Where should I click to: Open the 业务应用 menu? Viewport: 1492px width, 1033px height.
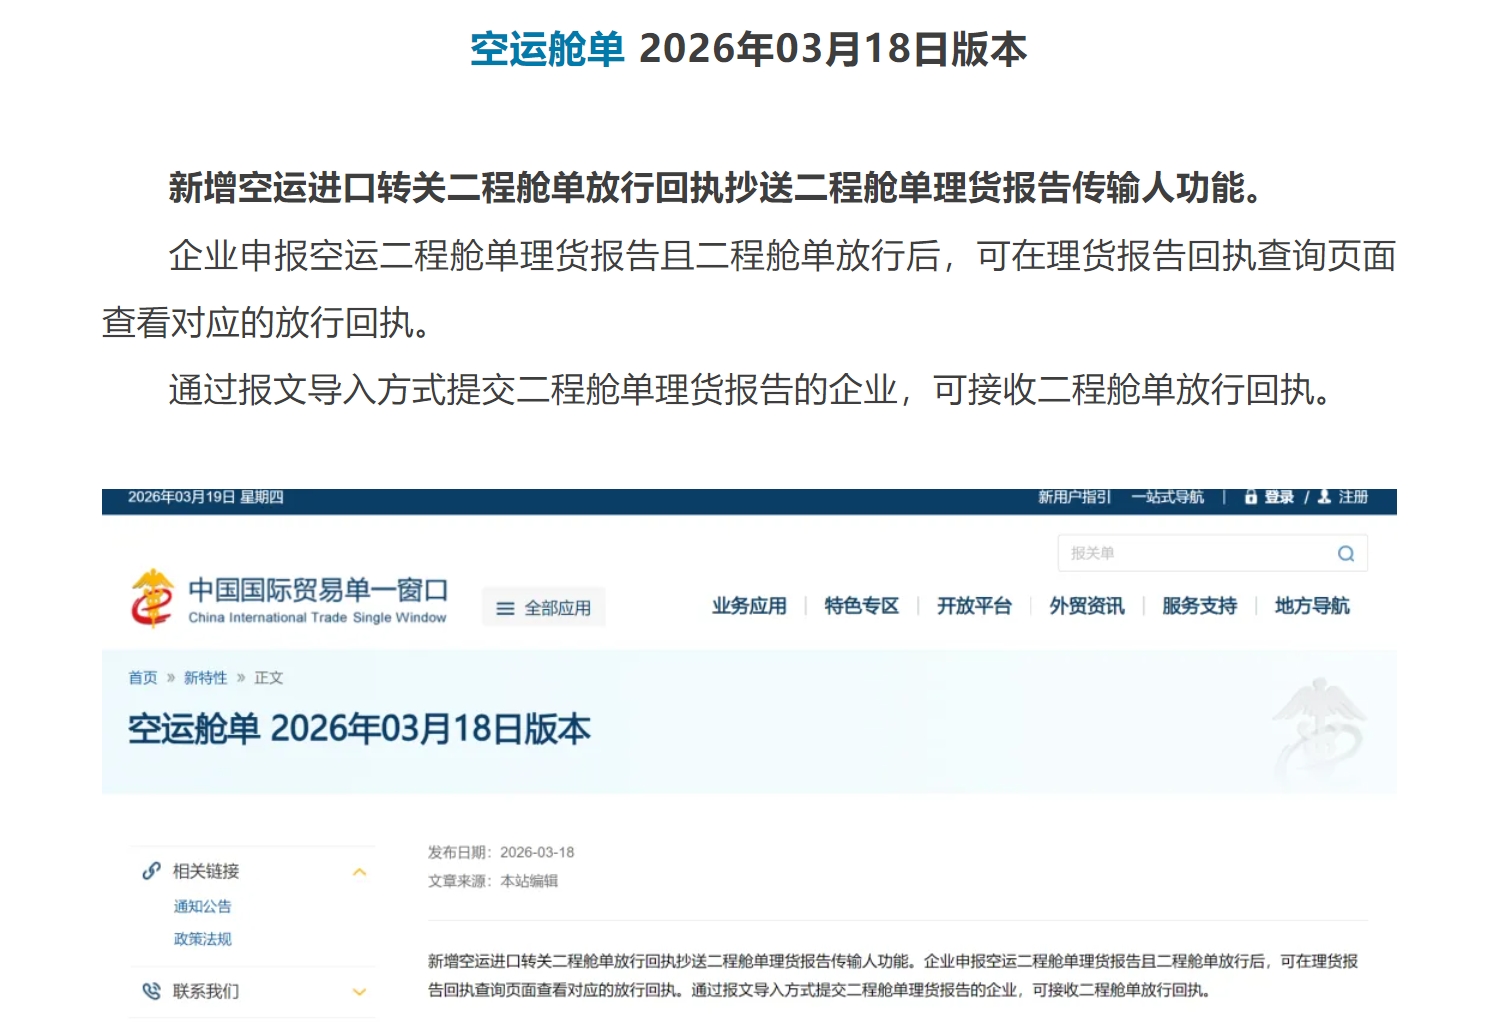749,606
